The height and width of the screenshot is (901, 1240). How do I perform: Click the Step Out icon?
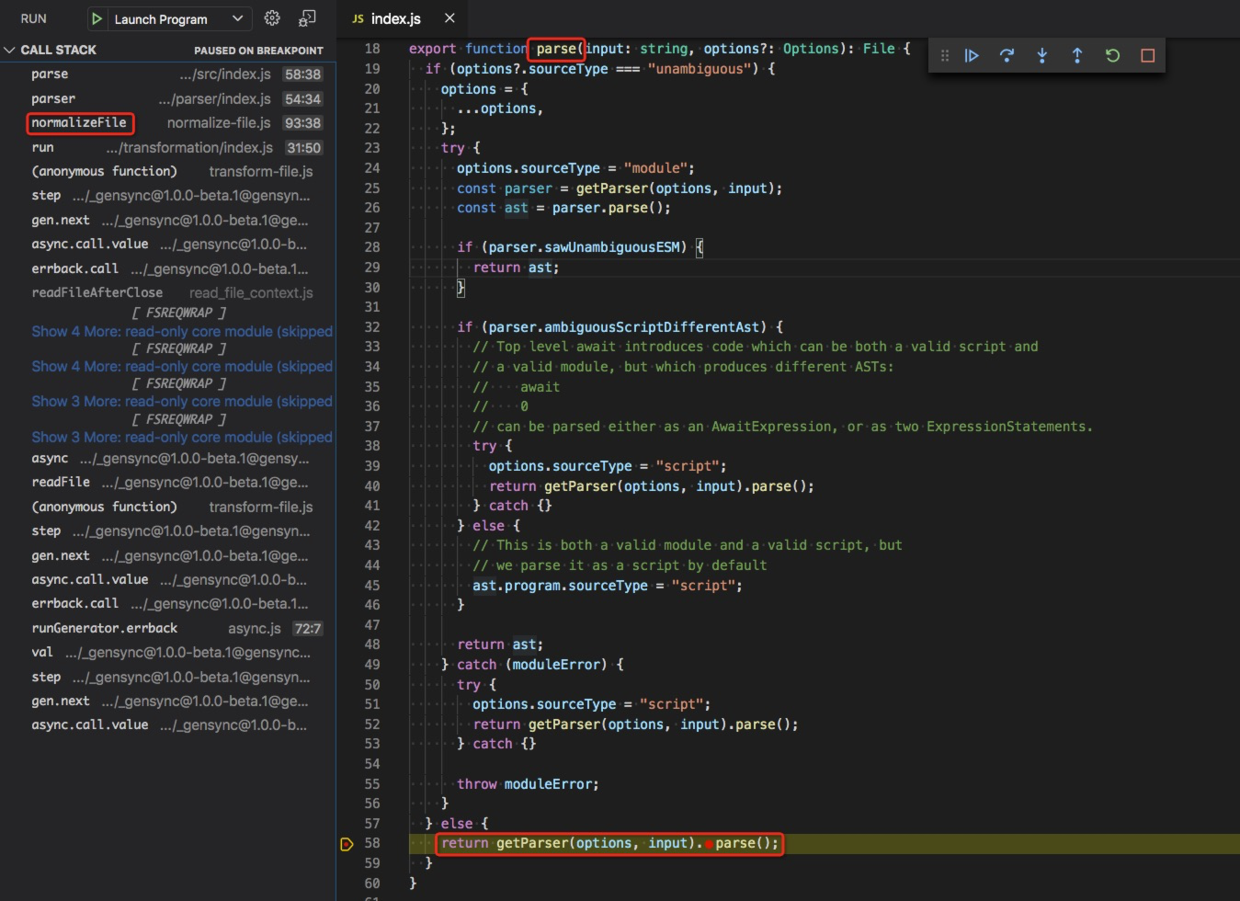click(x=1076, y=55)
